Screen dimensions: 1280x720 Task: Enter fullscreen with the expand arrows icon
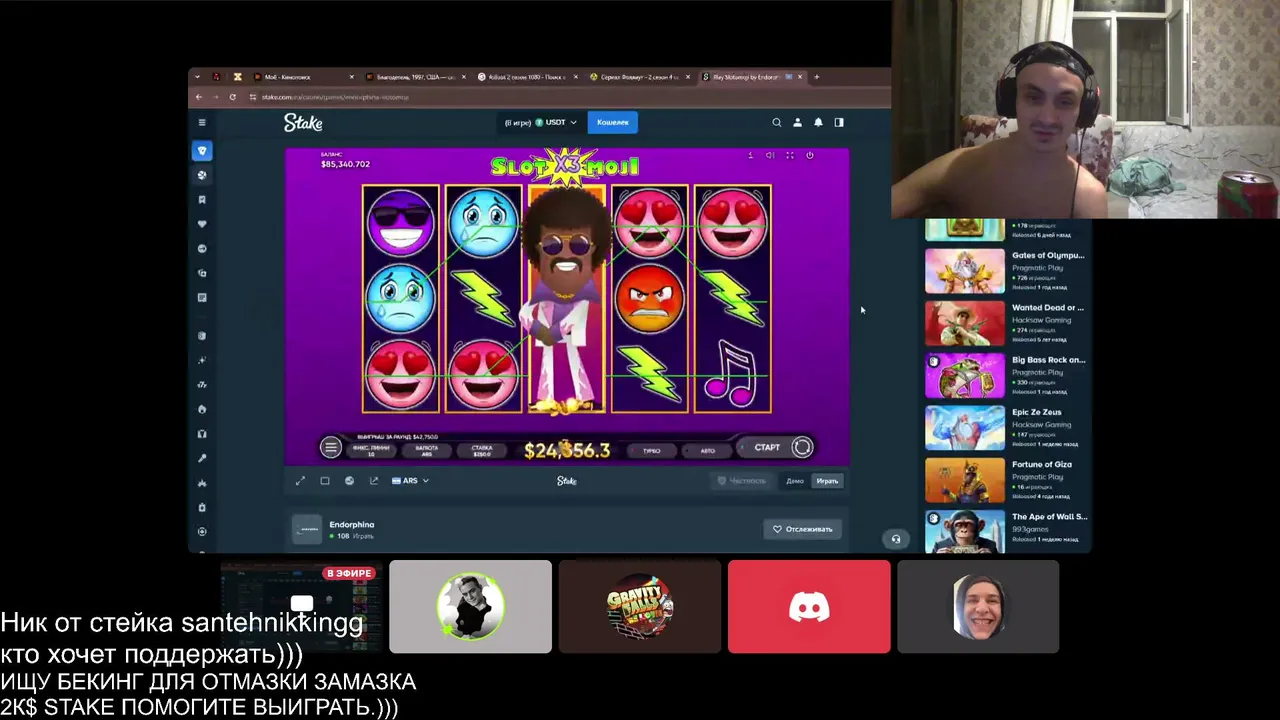300,481
